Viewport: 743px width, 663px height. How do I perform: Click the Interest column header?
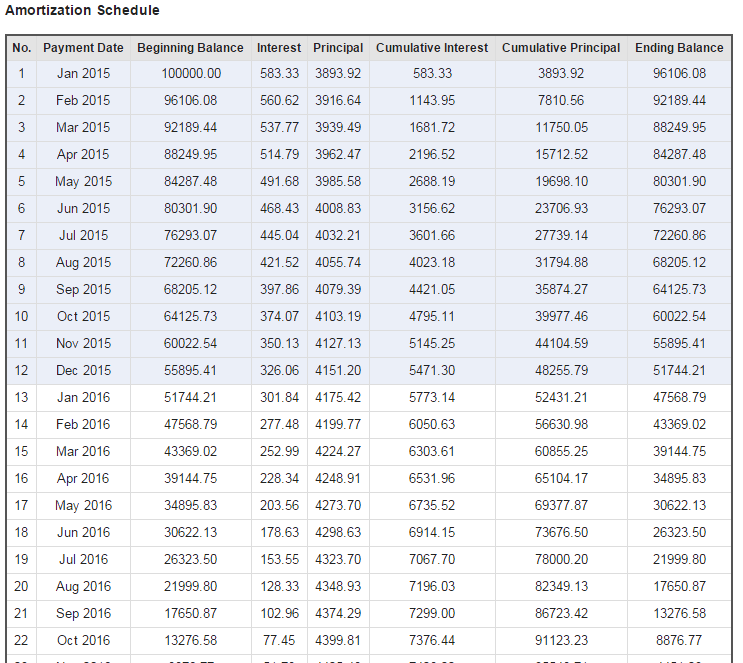279,48
